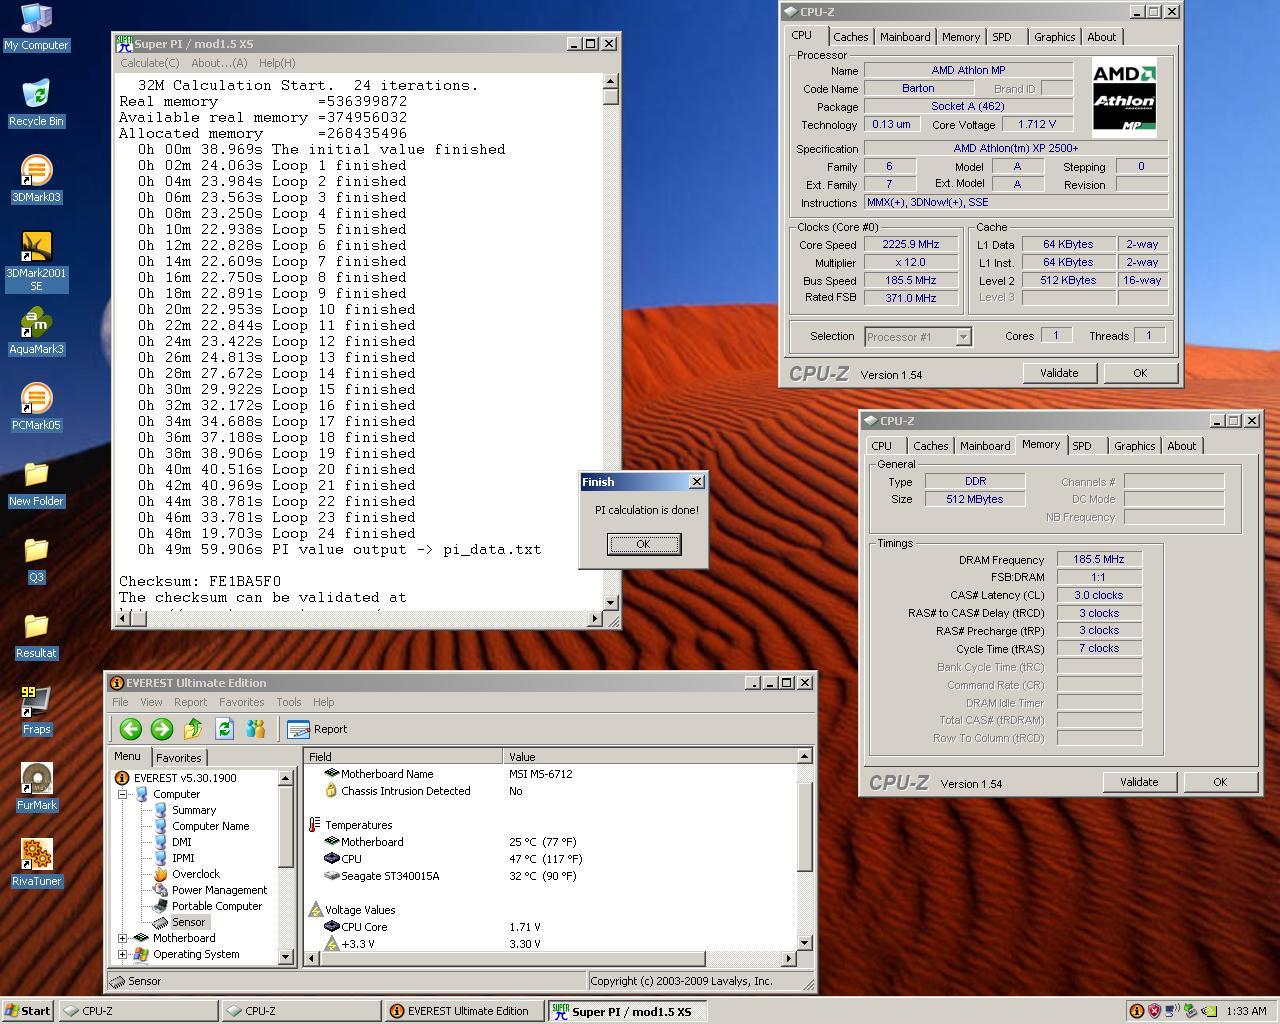Screen dimensions: 1280x1024
Task: Click Super PI vertical scrollbar down arrow
Action: (x=610, y=602)
